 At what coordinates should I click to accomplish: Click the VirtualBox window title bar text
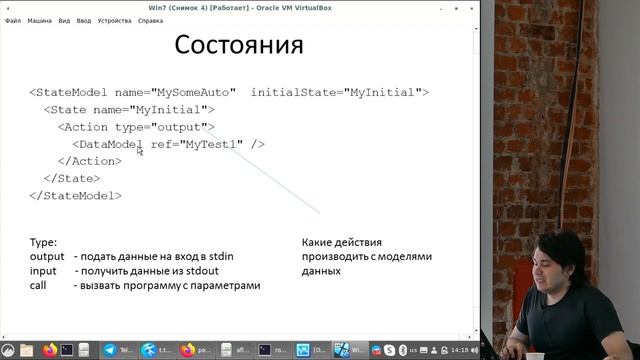240,8
